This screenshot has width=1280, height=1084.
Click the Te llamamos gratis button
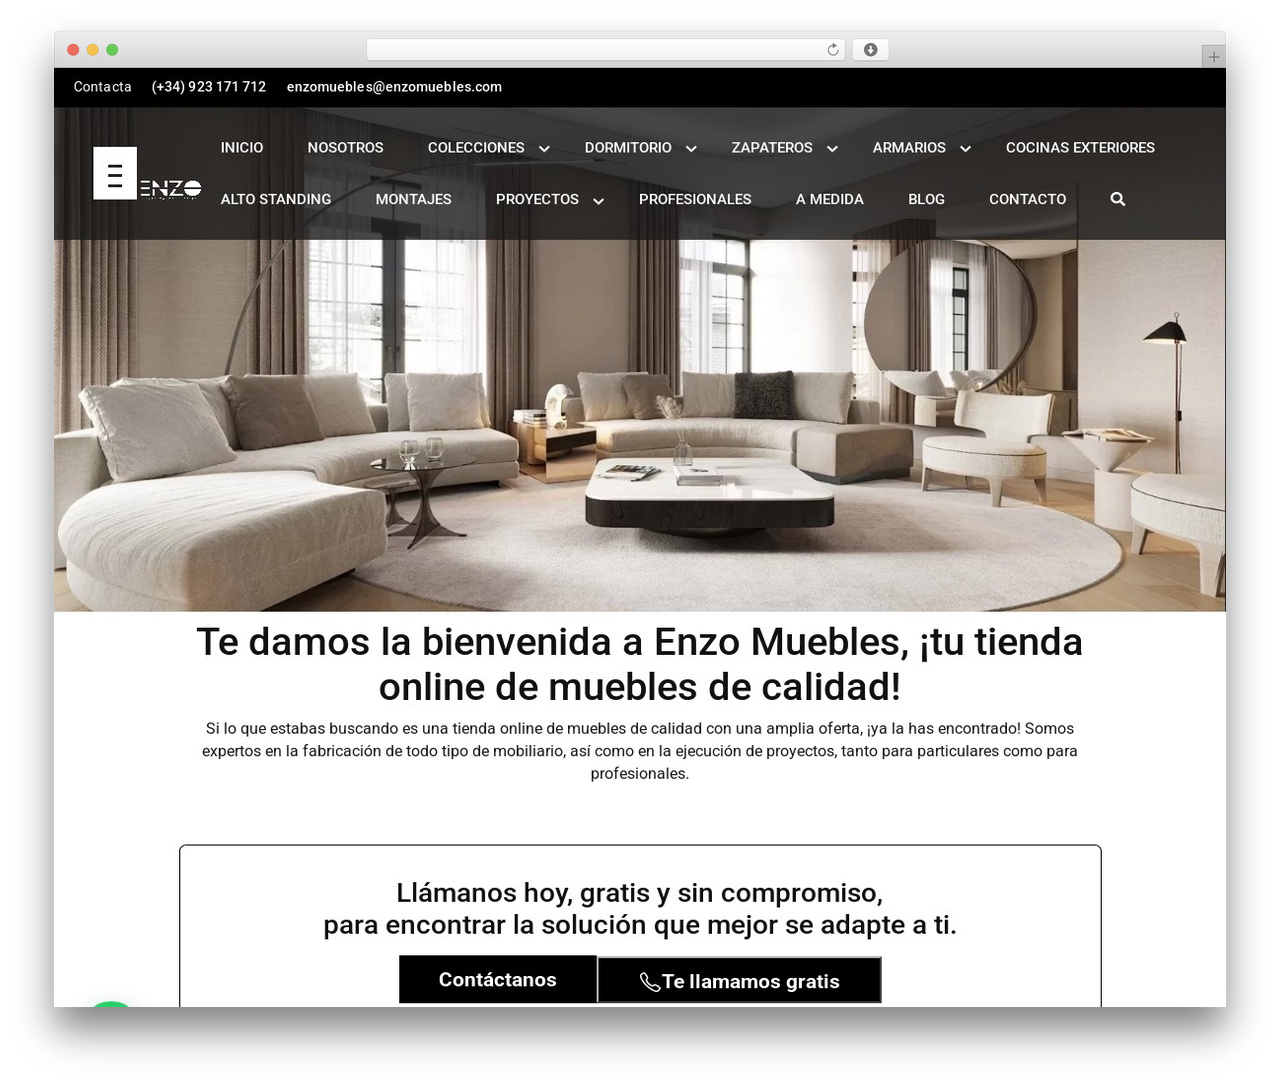point(740,981)
